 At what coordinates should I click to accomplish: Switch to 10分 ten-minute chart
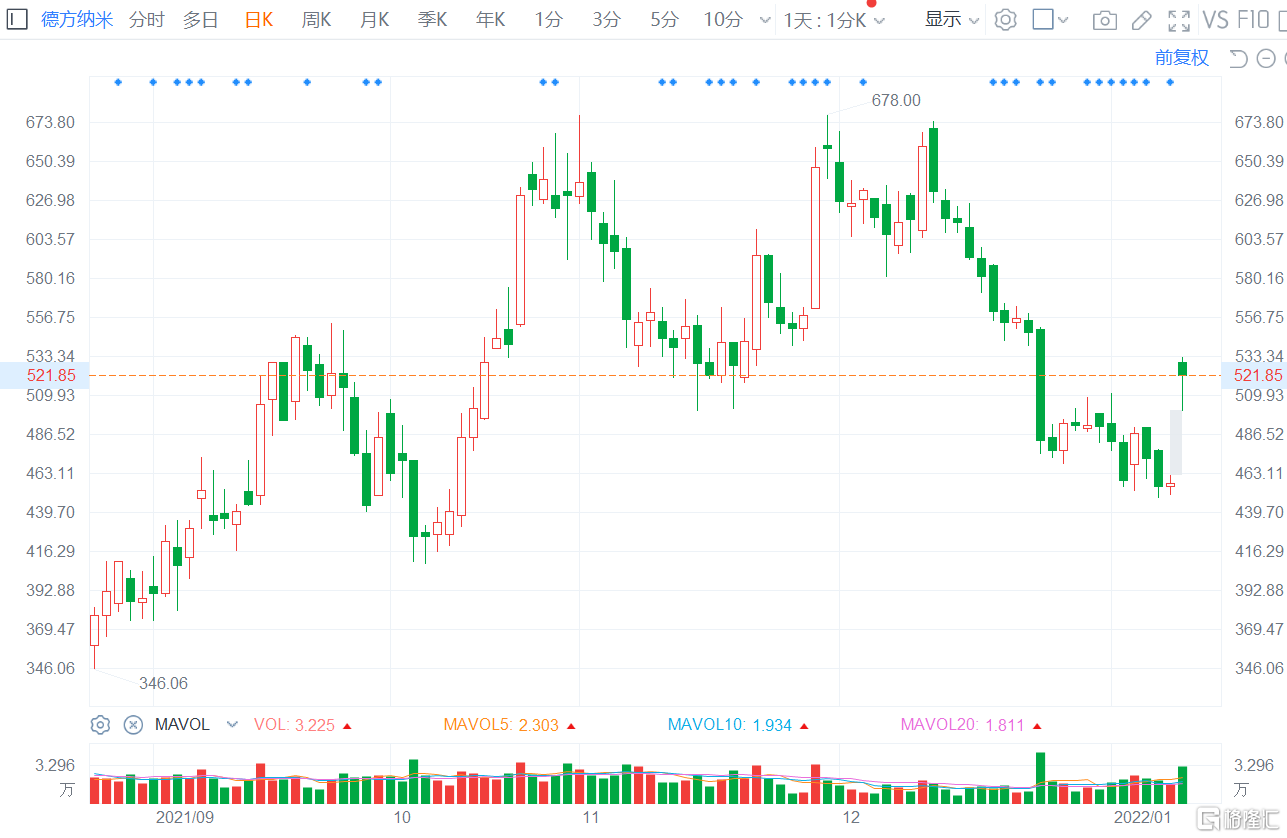(723, 19)
